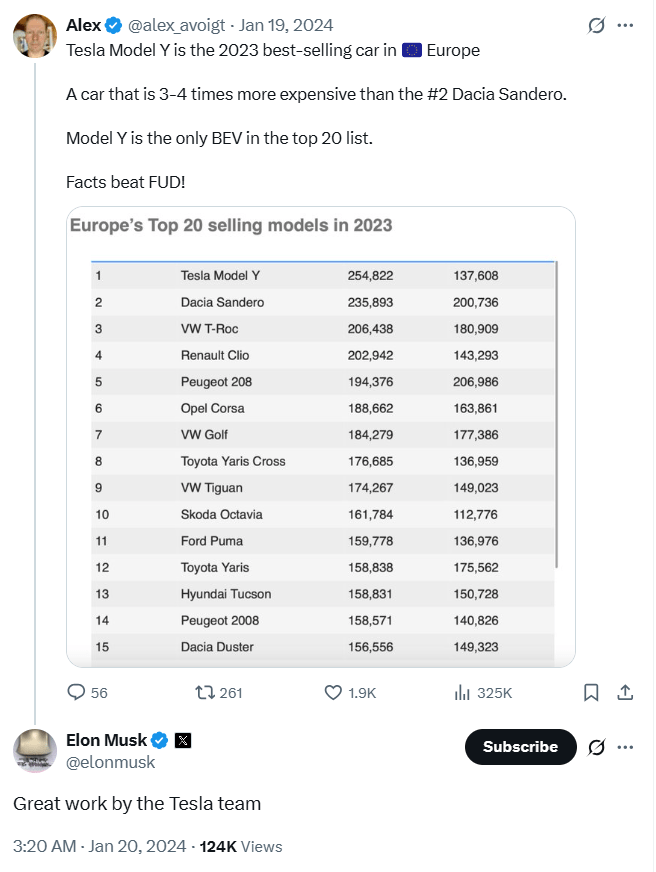Click Grok icon beside Subscribe button
Screen dimensions: 656x872
[x=596, y=747]
